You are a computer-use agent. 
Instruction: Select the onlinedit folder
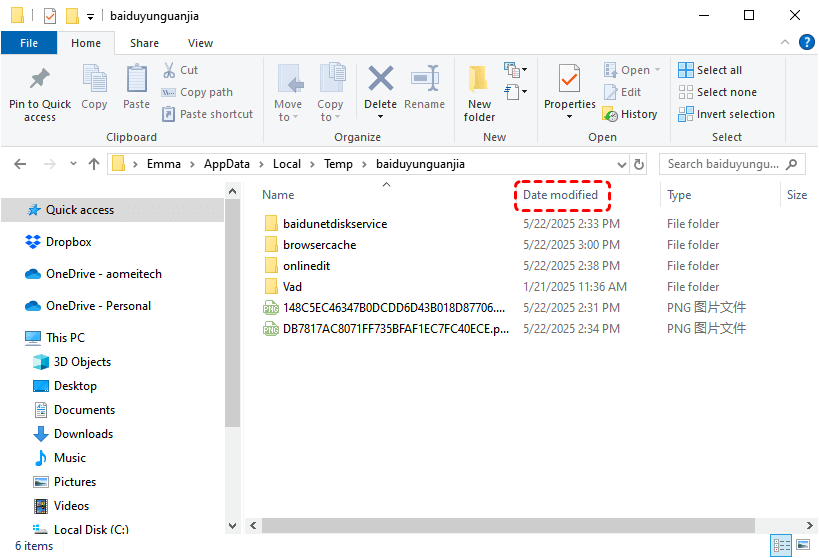(x=307, y=265)
